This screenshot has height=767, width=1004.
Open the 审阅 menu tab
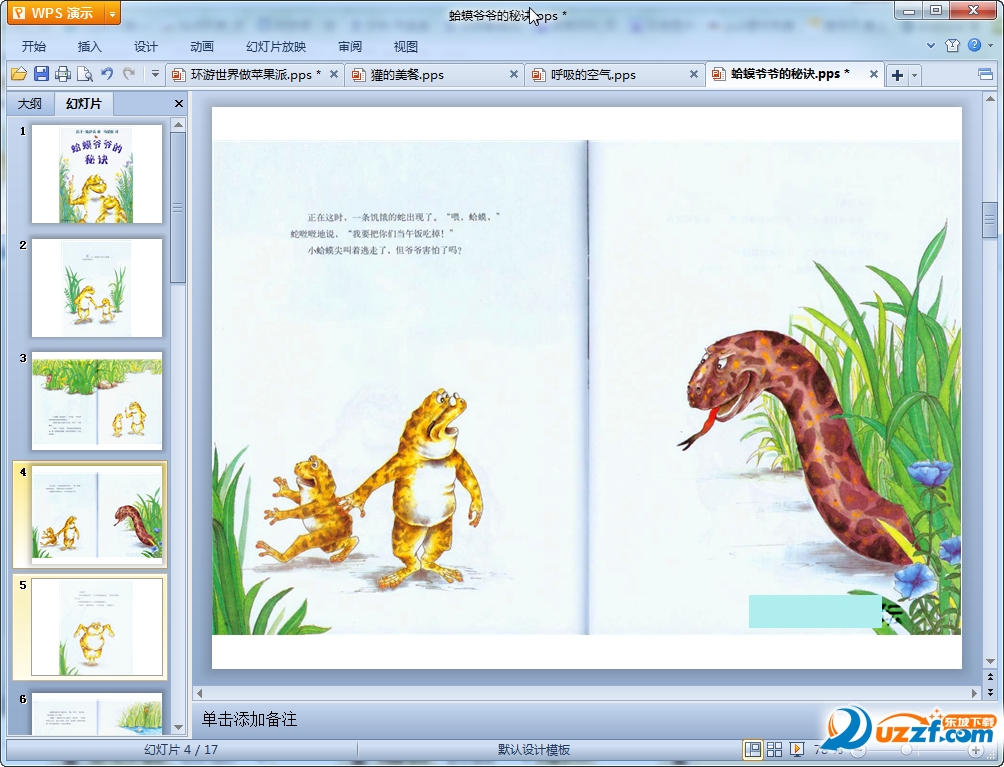coord(350,47)
